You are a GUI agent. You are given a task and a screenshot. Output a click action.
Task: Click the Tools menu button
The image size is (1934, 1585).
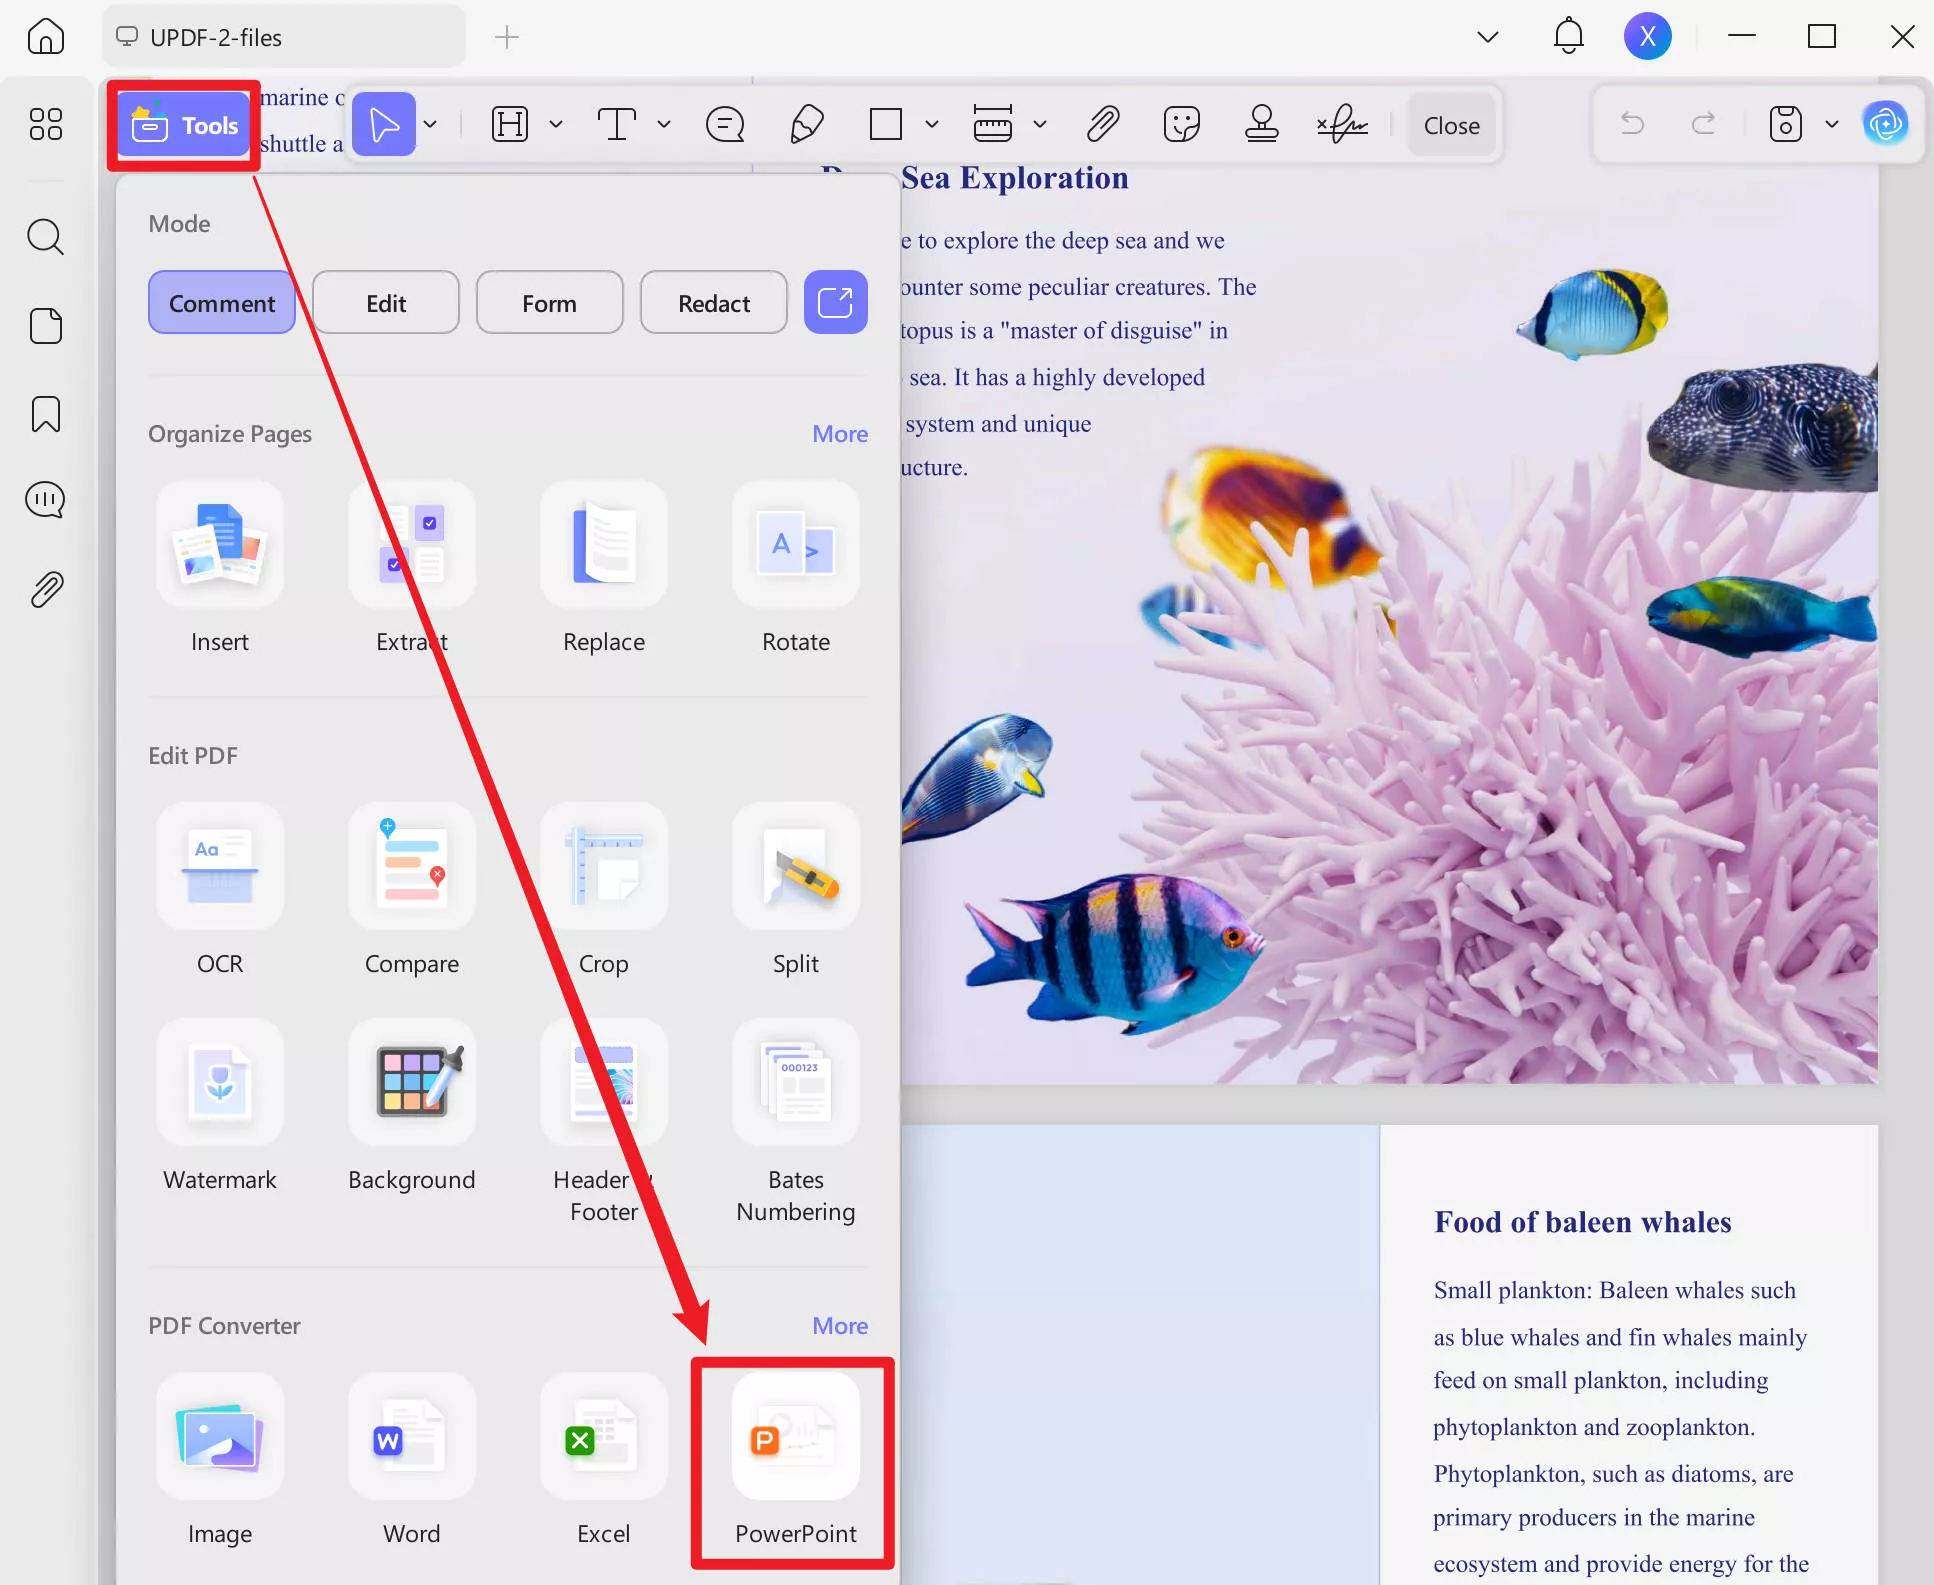(x=185, y=126)
